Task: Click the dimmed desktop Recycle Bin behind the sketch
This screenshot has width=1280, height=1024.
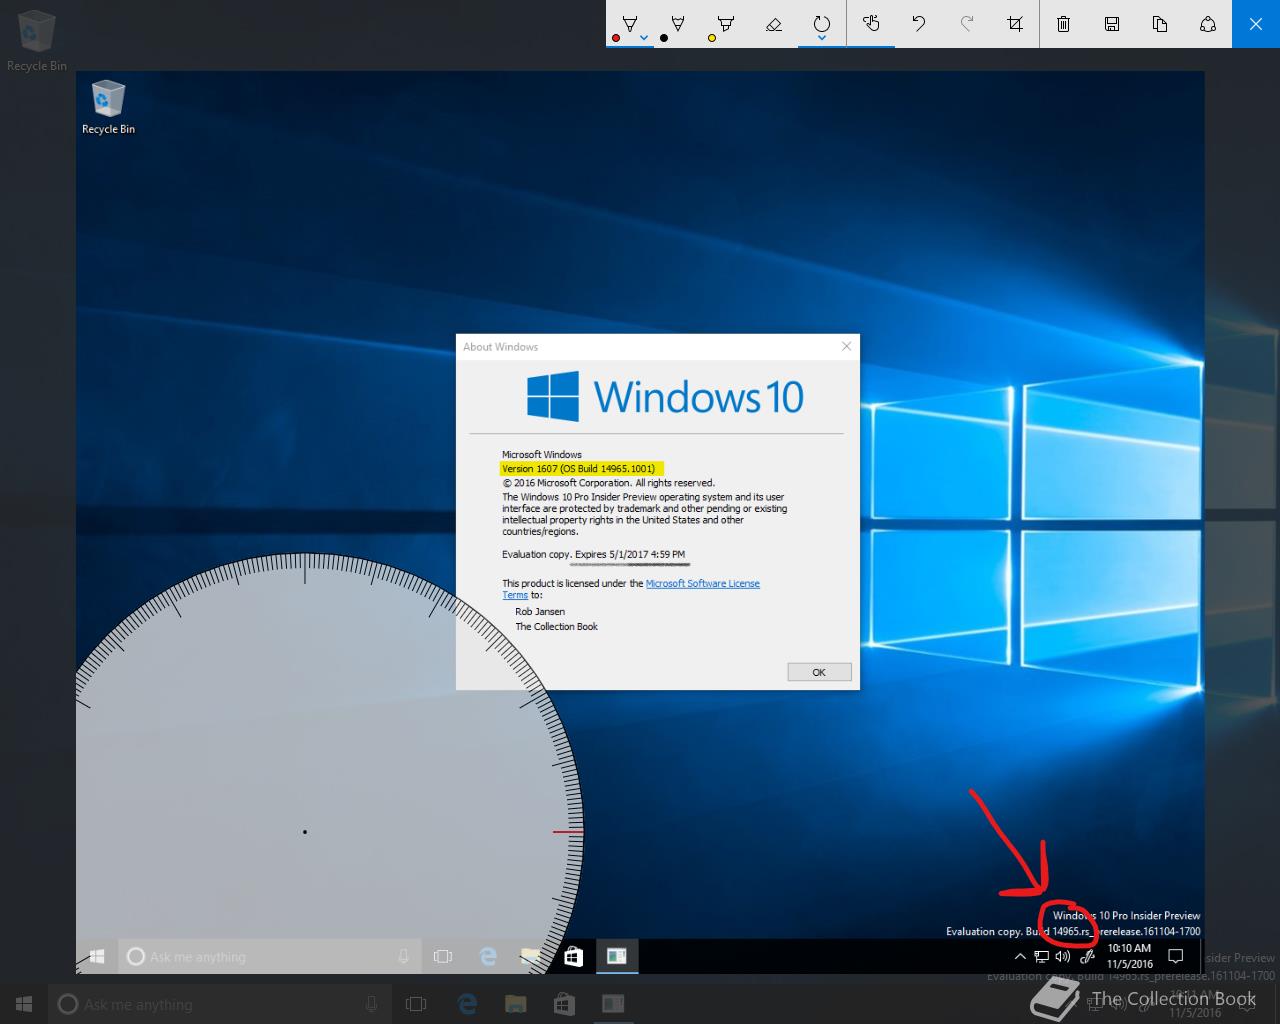Action: 37,40
